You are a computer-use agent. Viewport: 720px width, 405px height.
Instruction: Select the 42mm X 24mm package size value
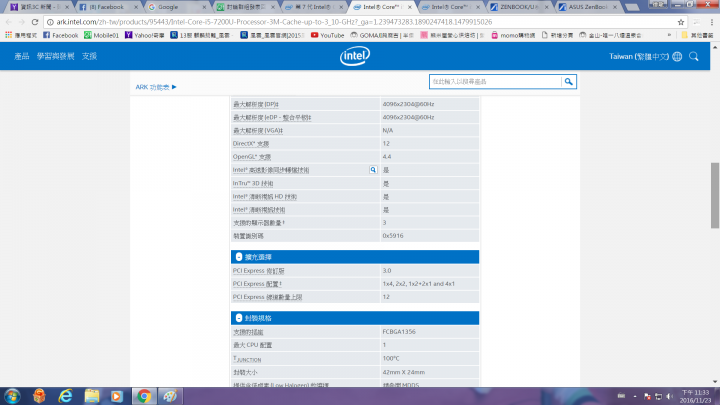click(x=404, y=372)
